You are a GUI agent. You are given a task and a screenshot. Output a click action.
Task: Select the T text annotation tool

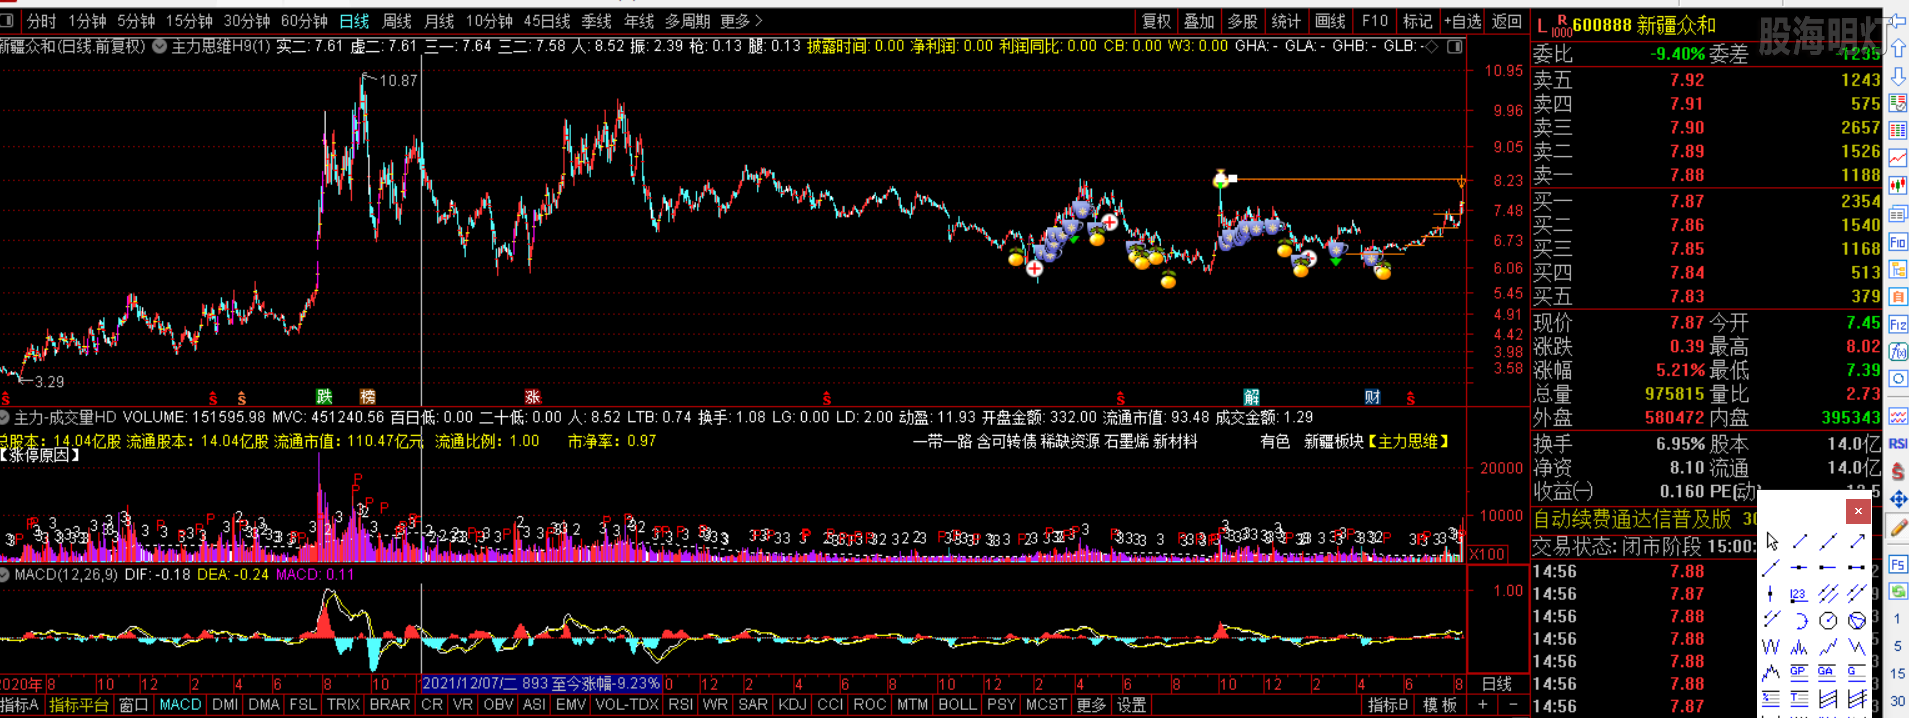tap(1799, 698)
